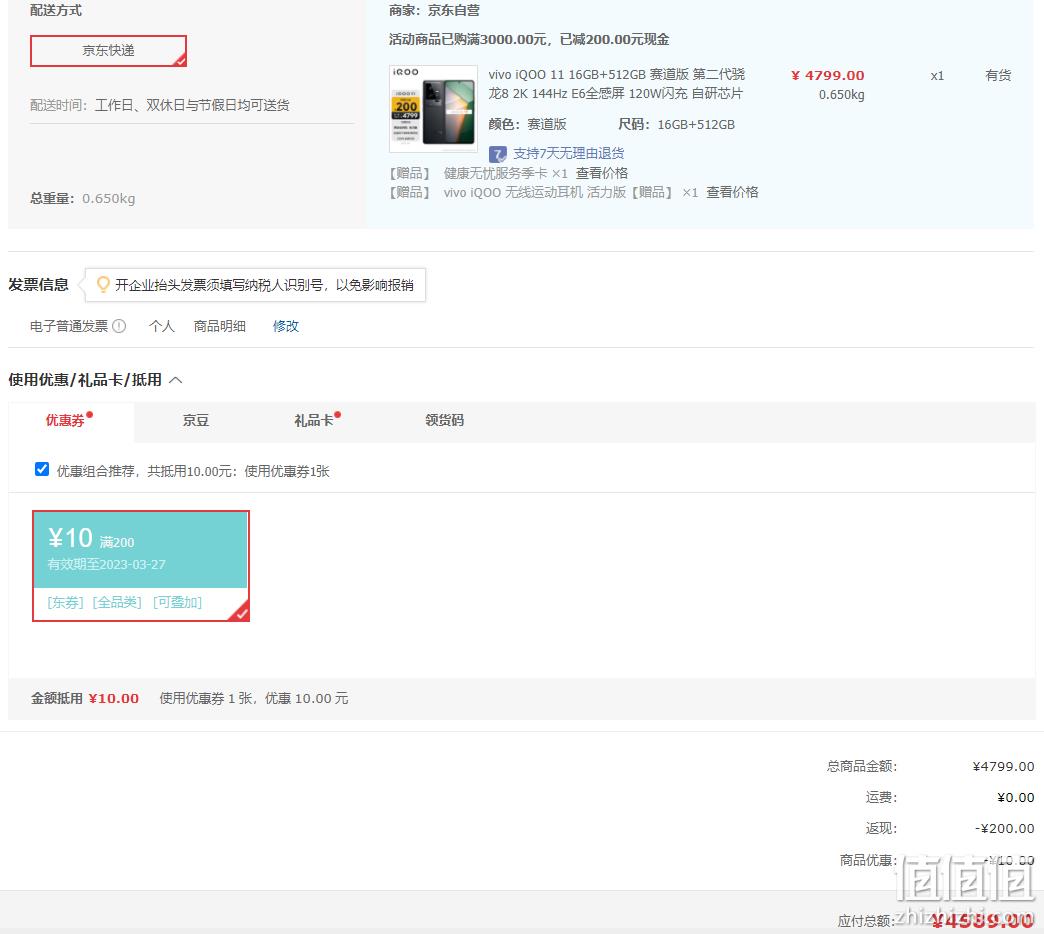
Task: Click 运费 ¥0.00 value
Action: point(1015,798)
